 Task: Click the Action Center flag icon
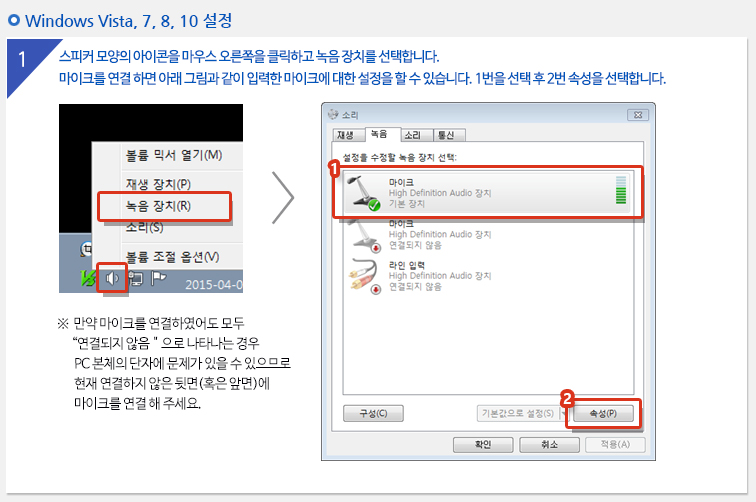[158, 278]
